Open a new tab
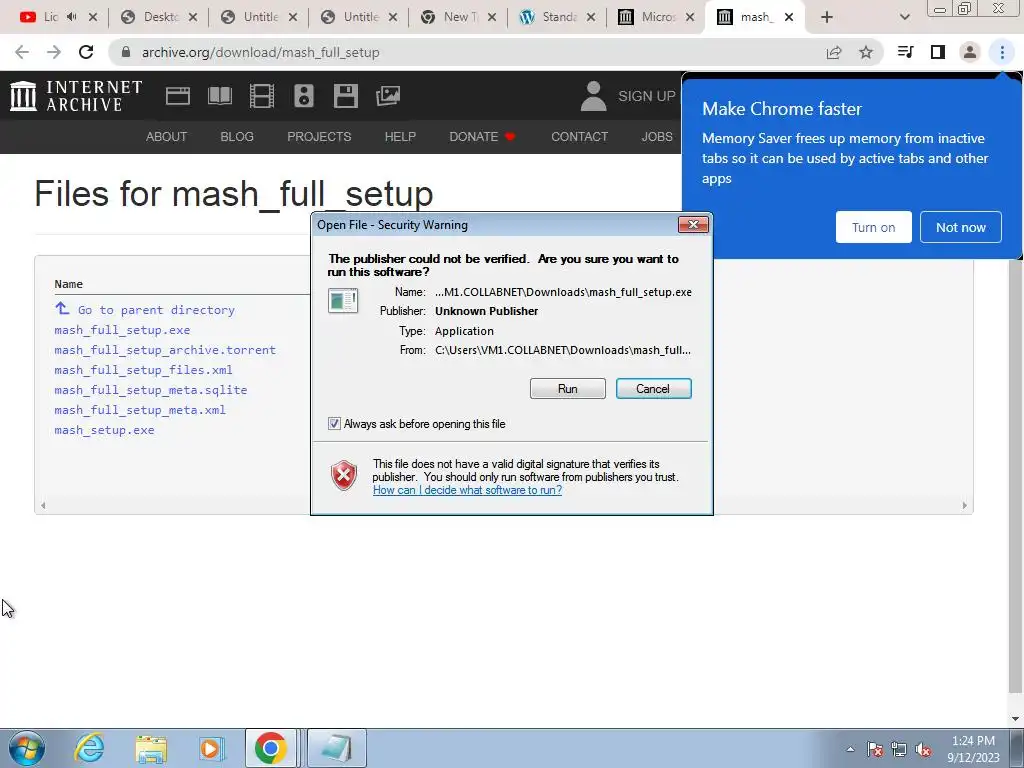Screen dimensions: 1024x768 click(x=827, y=17)
